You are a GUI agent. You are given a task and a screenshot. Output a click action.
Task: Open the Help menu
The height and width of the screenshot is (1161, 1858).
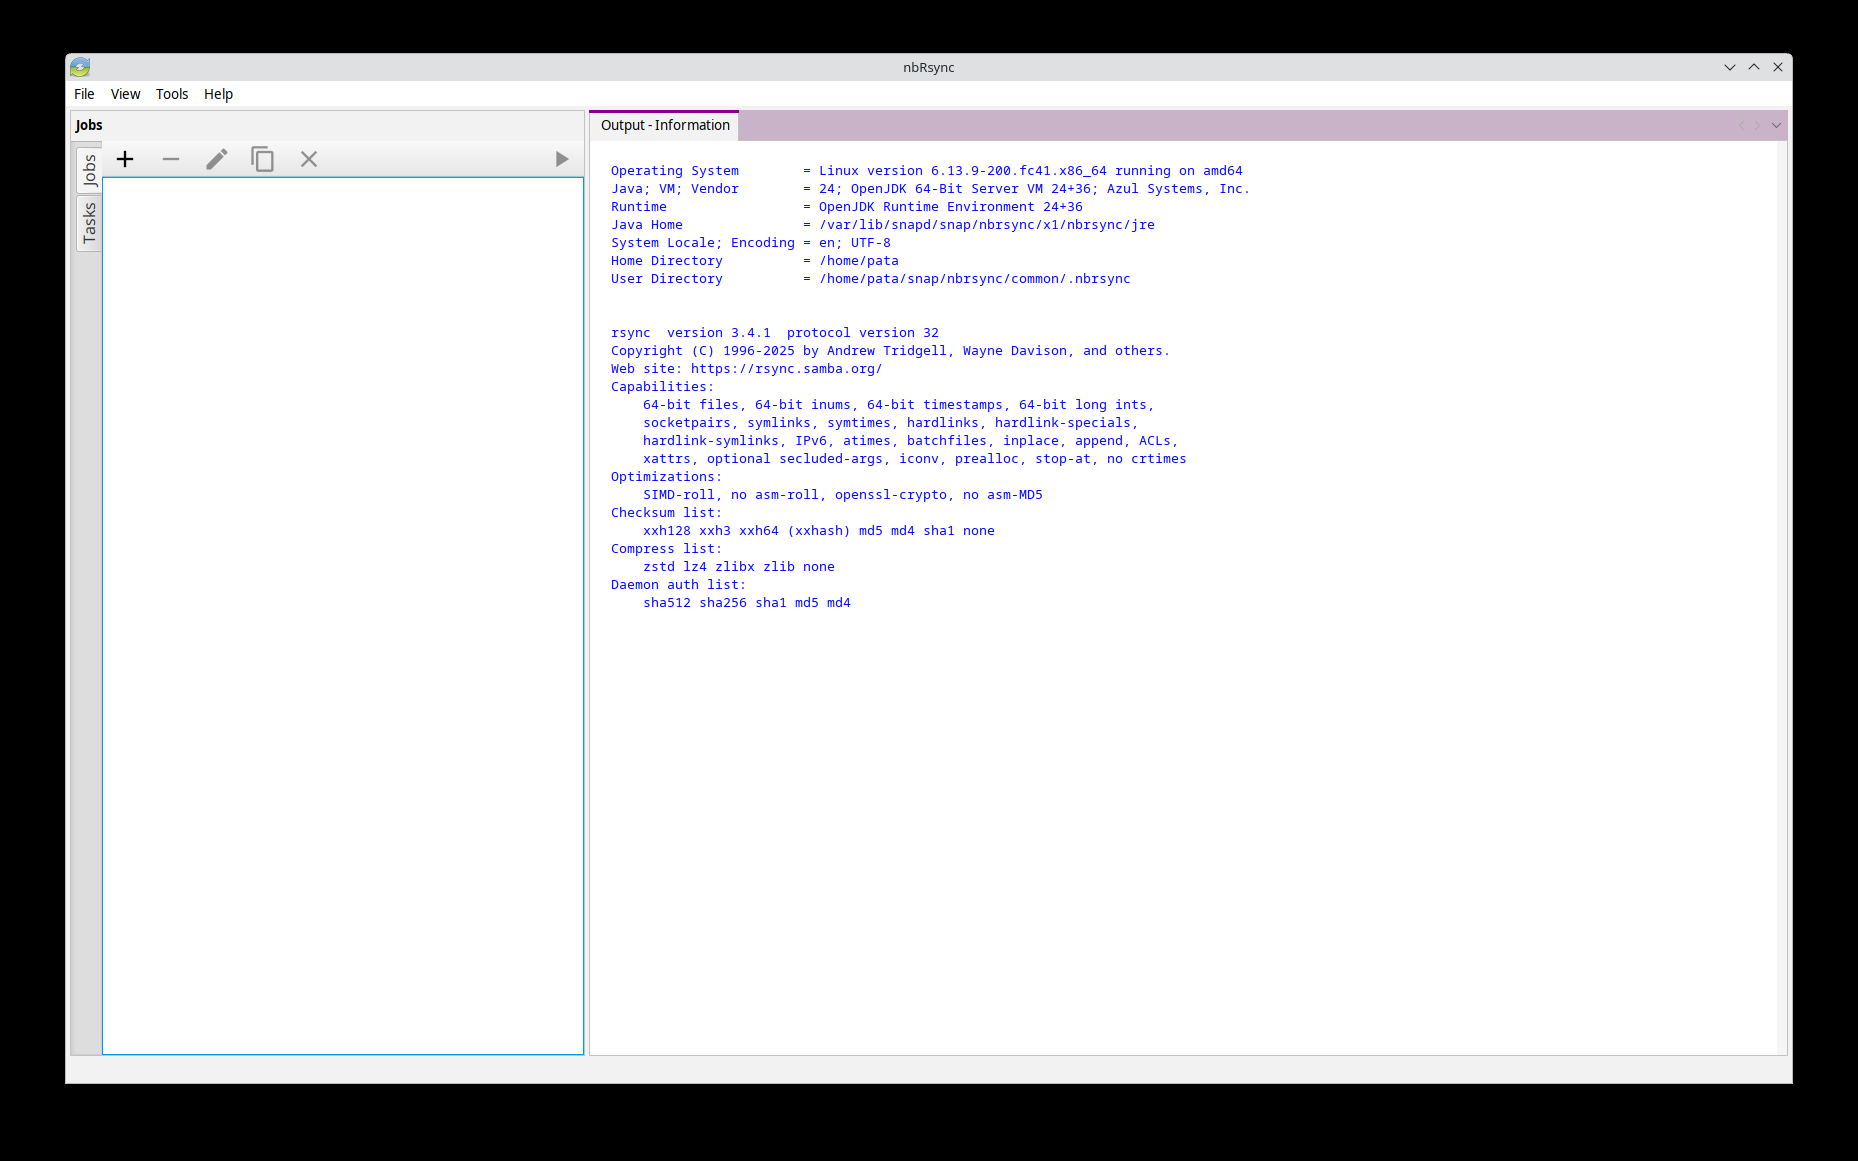pos(218,94)
